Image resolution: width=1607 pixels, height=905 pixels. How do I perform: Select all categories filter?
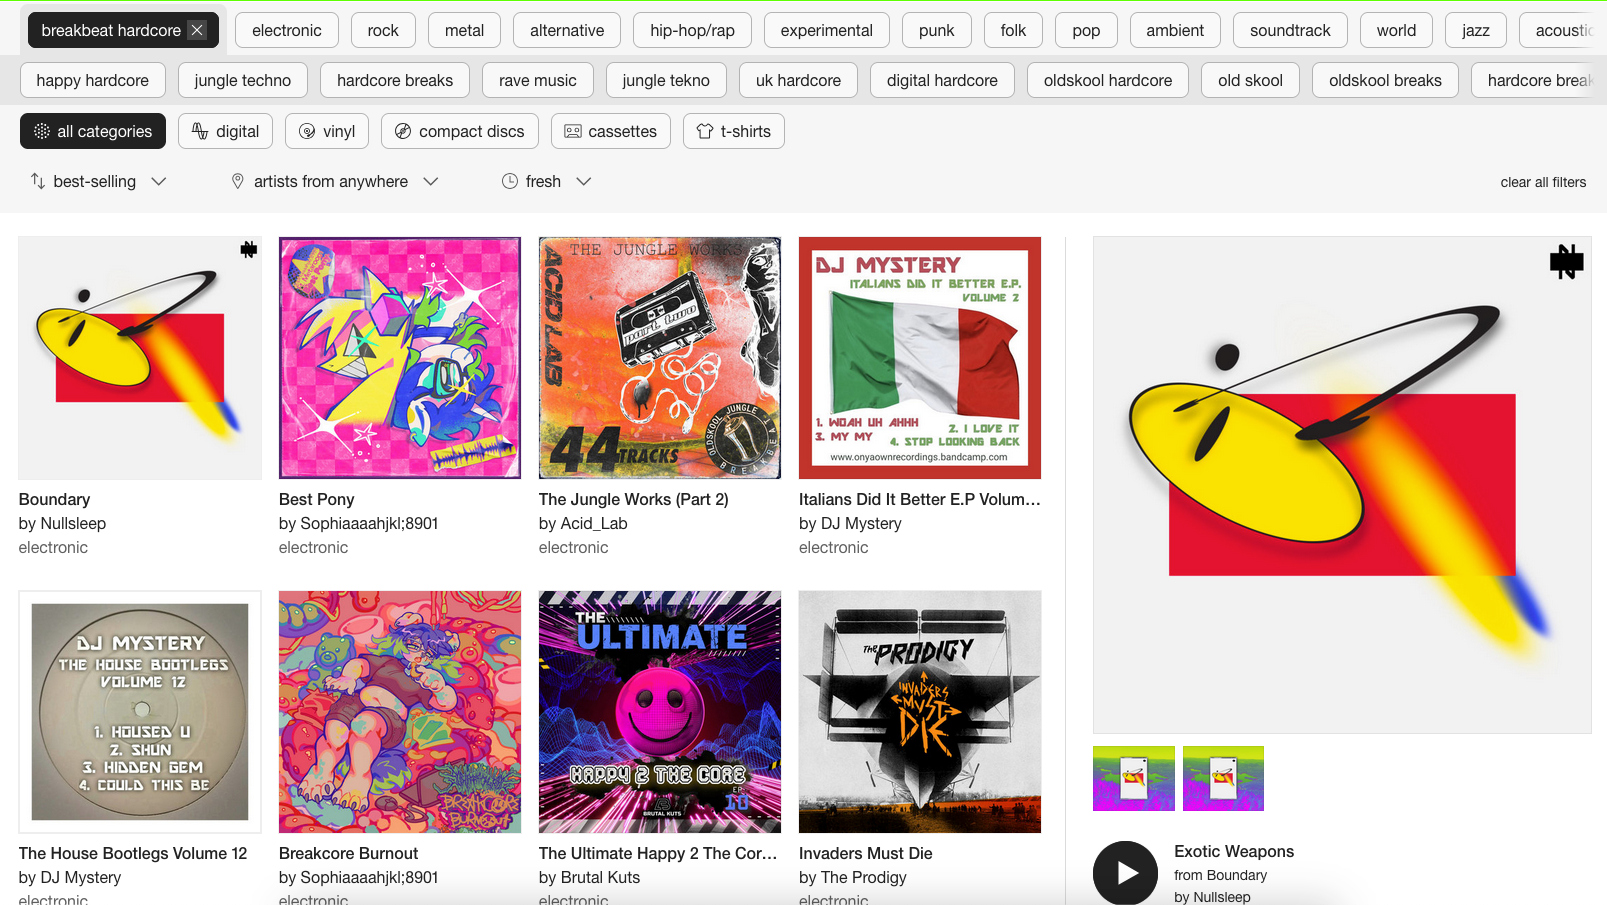93,131
